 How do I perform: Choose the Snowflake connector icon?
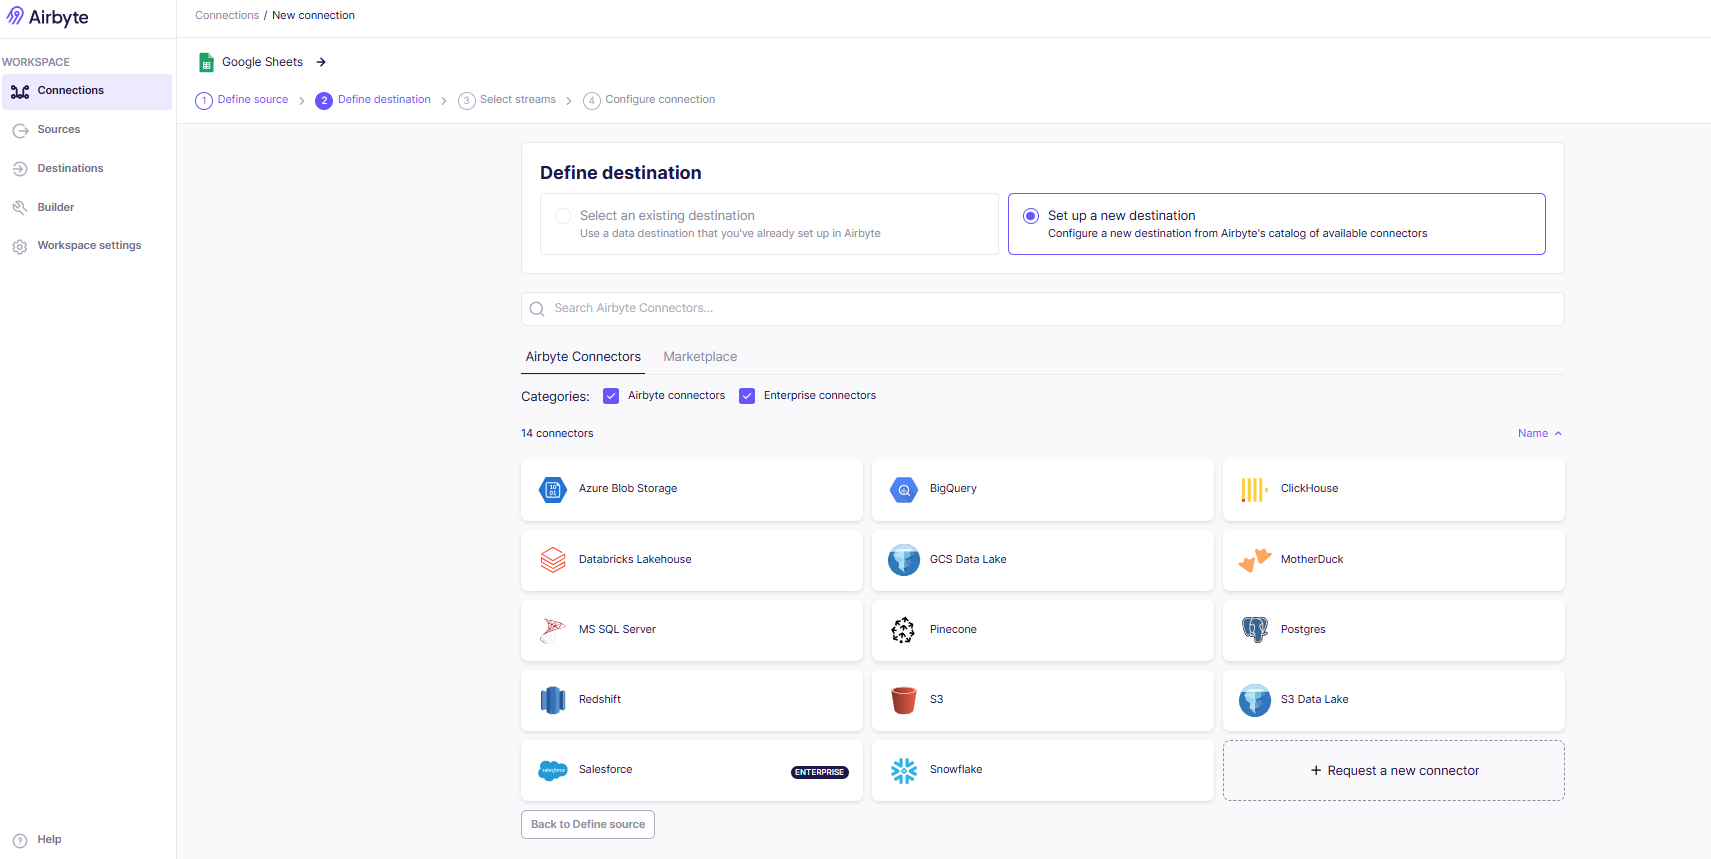[904, 771]
